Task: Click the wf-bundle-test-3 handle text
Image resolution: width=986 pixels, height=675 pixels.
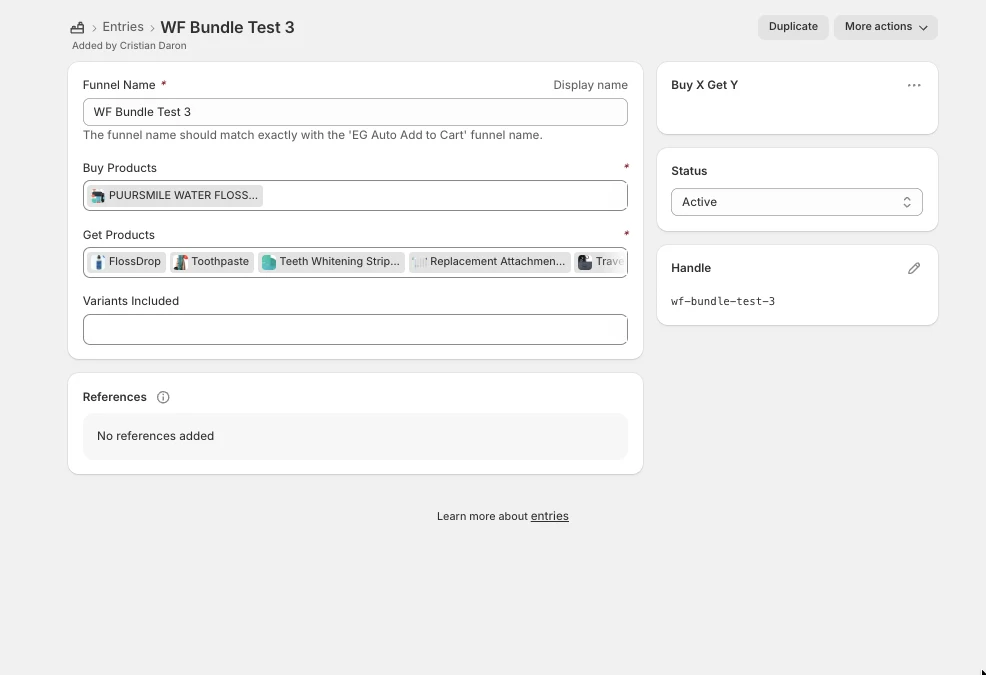Action: 723,301
